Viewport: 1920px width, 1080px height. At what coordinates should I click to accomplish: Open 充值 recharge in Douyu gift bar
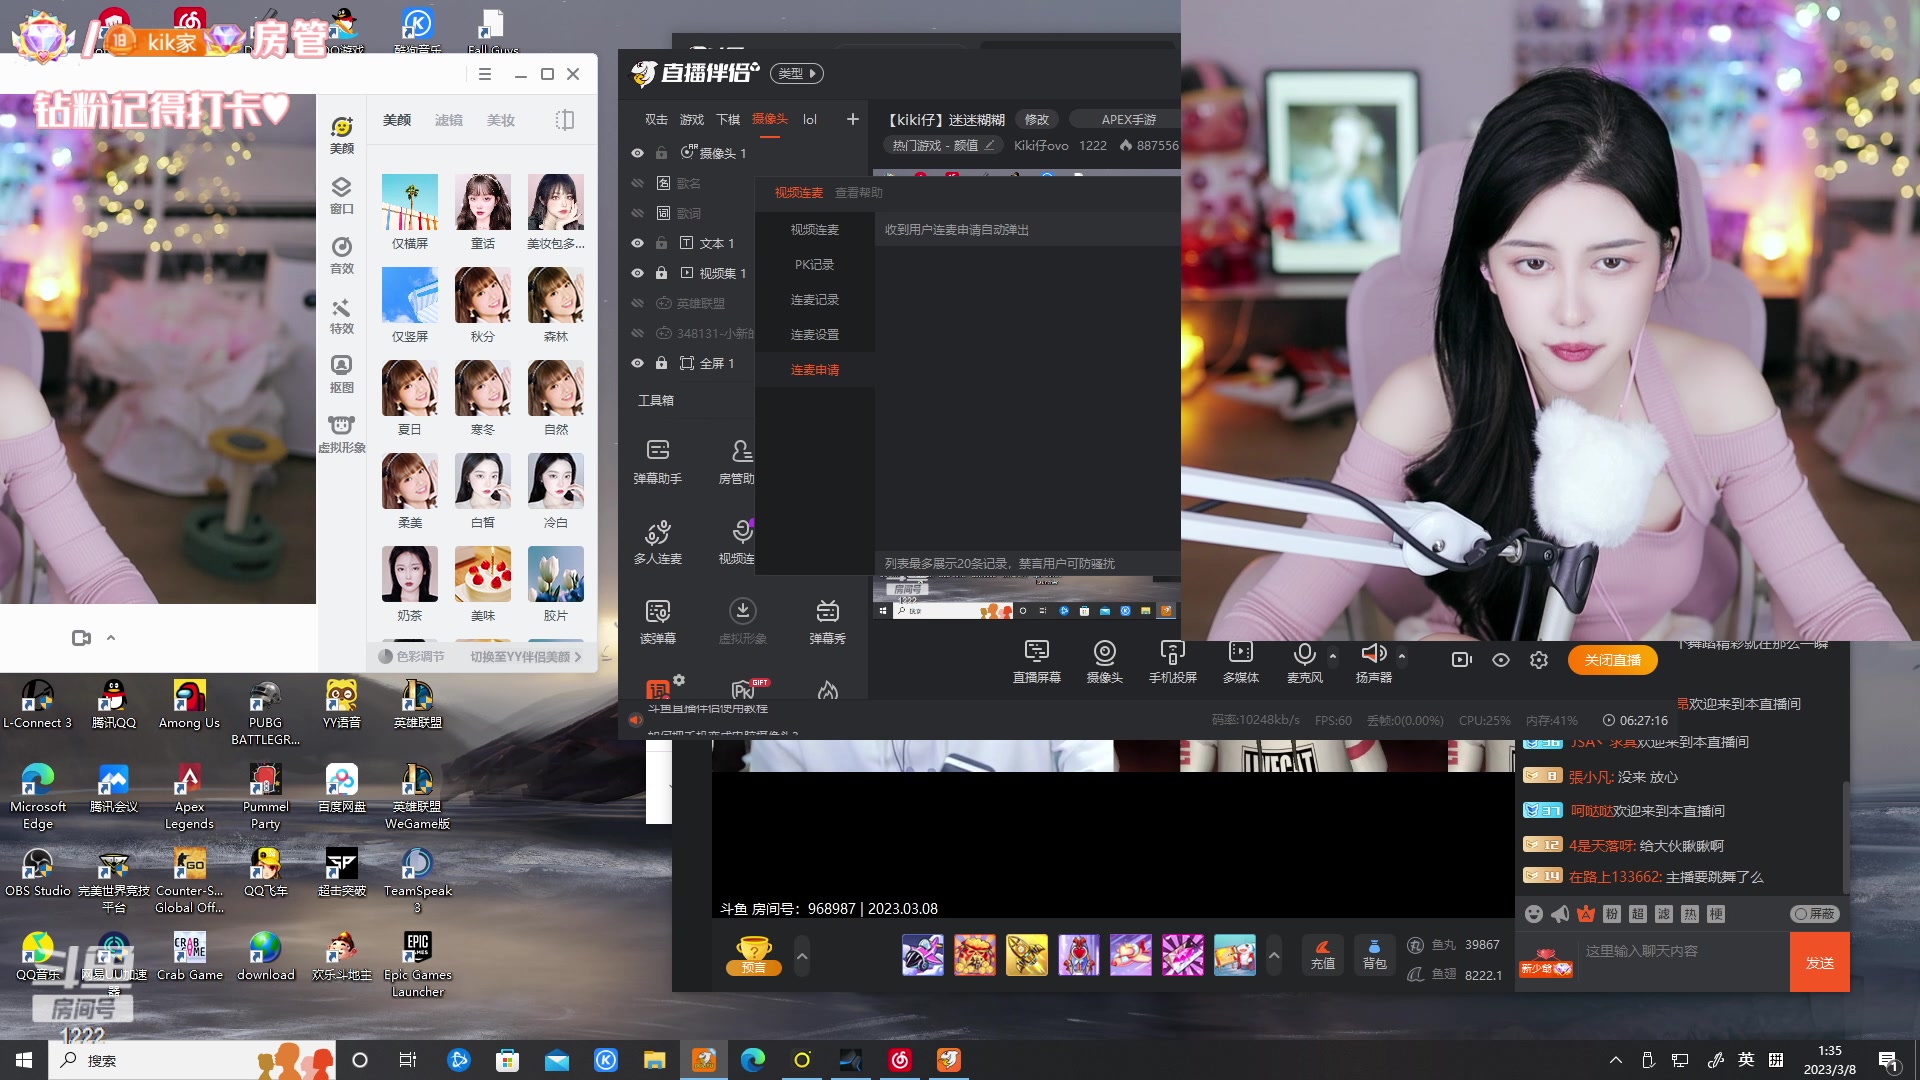[1322, 954]
